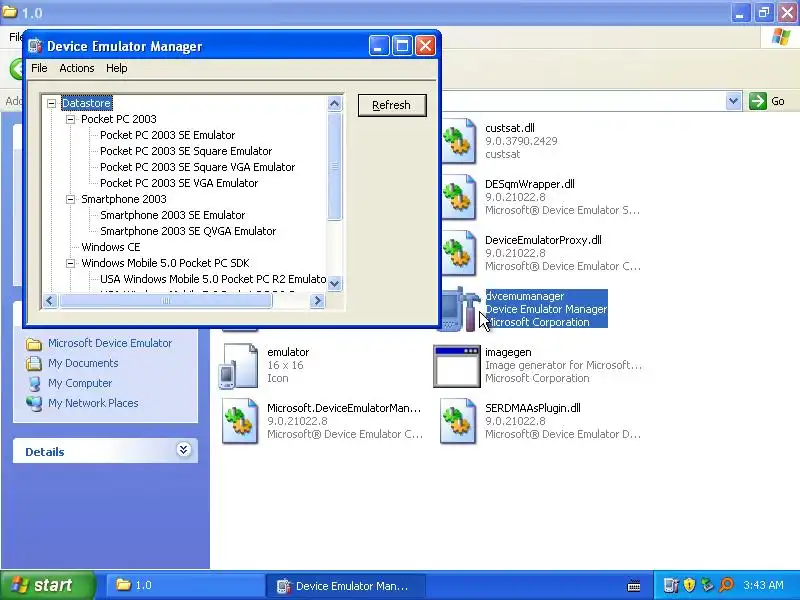Open the My Computer link
This screenshot has height=600, width=800.
pos(80,383)
